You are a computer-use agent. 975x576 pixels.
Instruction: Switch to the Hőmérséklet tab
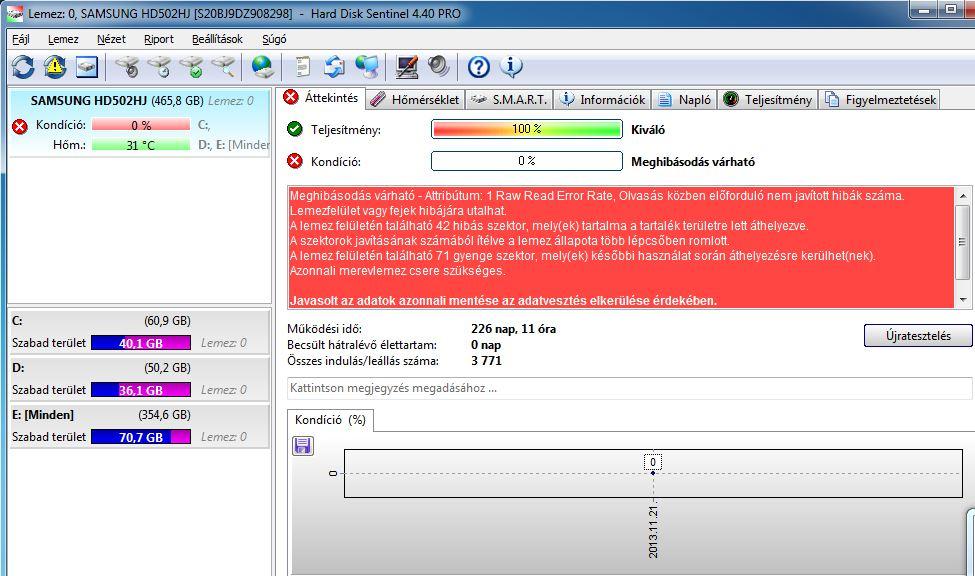(x=416, y=100)
